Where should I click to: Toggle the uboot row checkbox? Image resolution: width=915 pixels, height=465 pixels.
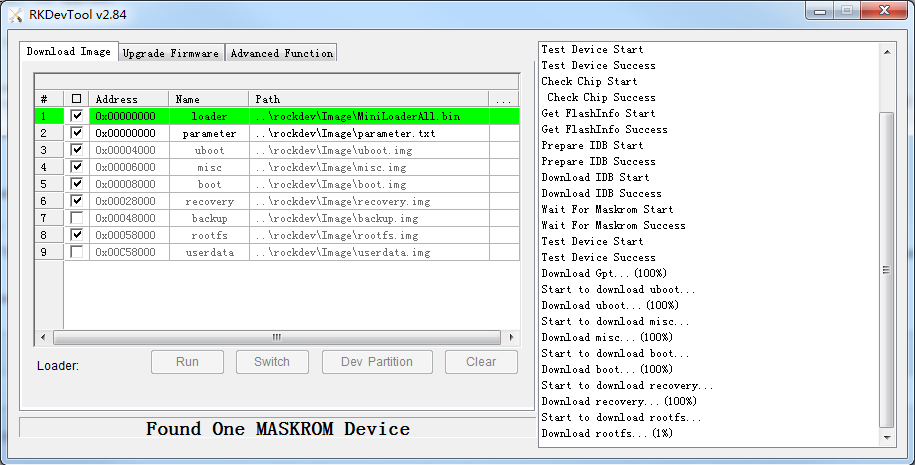[76, 149]
